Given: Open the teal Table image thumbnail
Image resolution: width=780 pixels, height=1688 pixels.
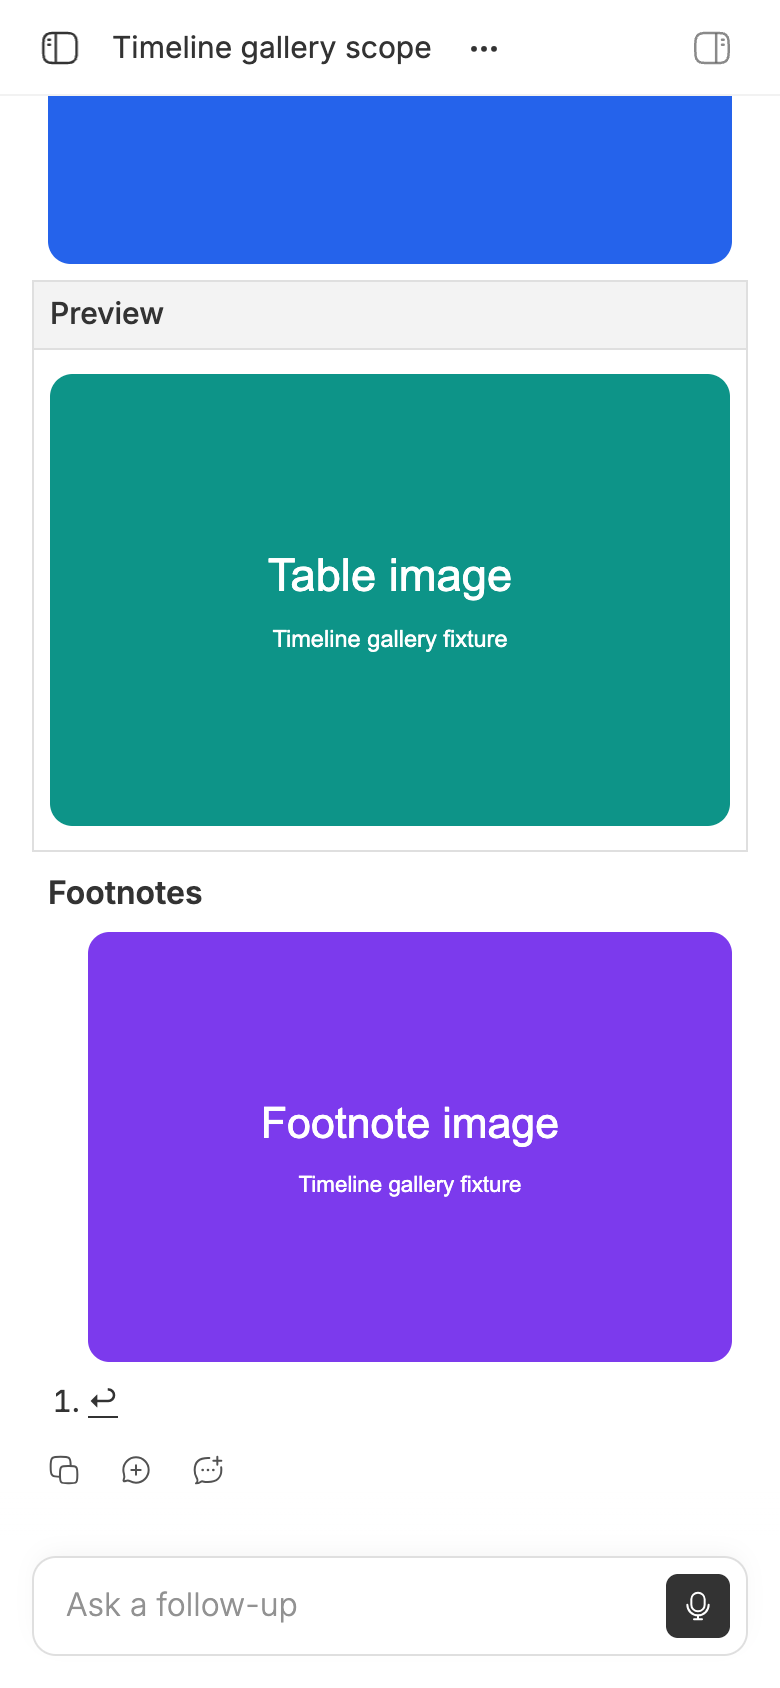Looking at the screenshot, I should pyautogui.click(x=390, y=600).
